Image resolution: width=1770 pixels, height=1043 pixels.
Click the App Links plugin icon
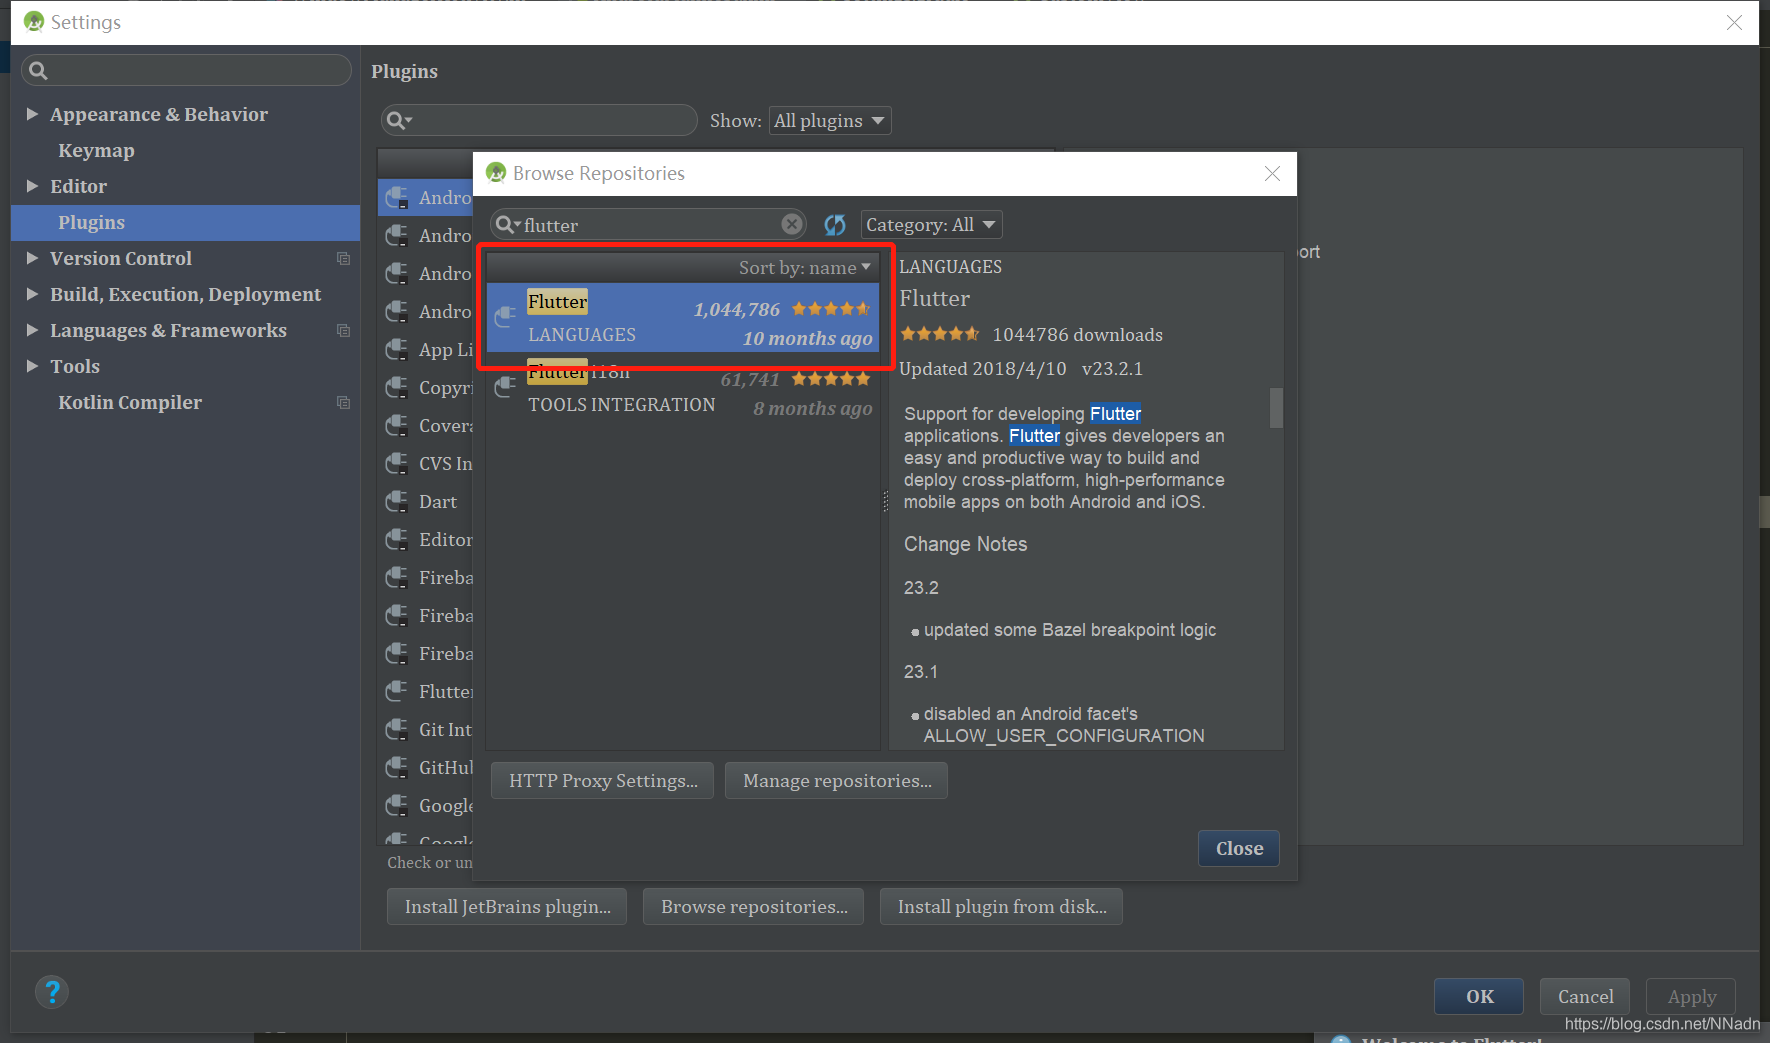[x=397, y=349]
